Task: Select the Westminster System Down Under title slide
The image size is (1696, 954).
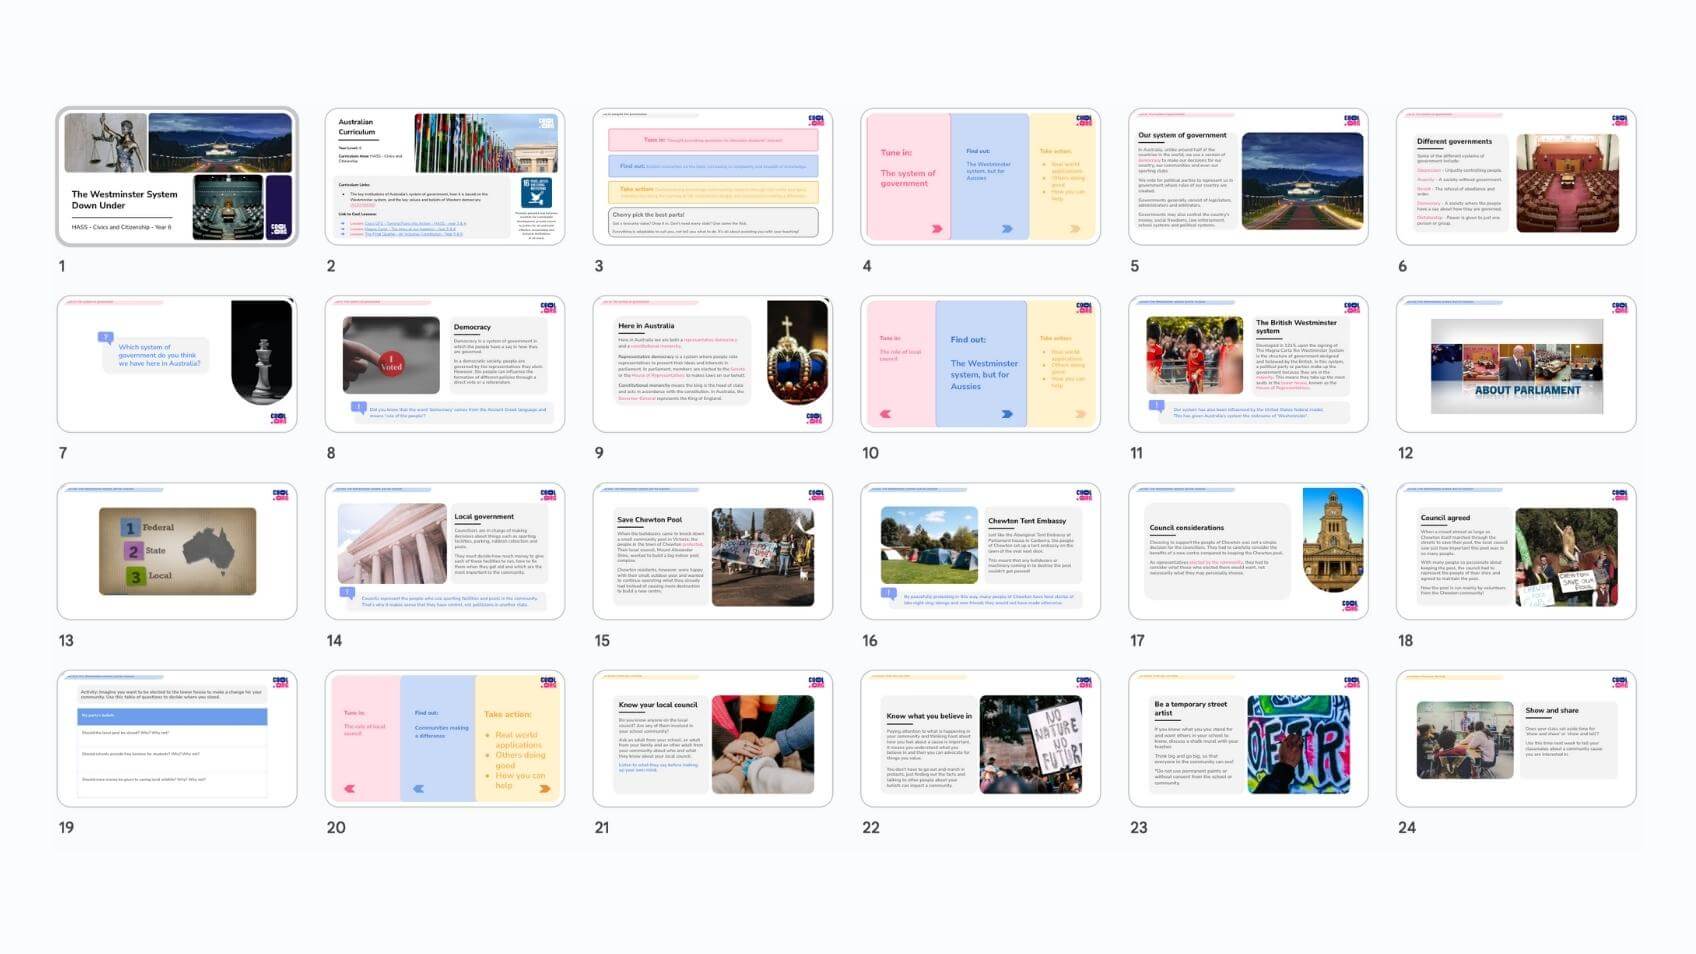Action: pos(177,177)
